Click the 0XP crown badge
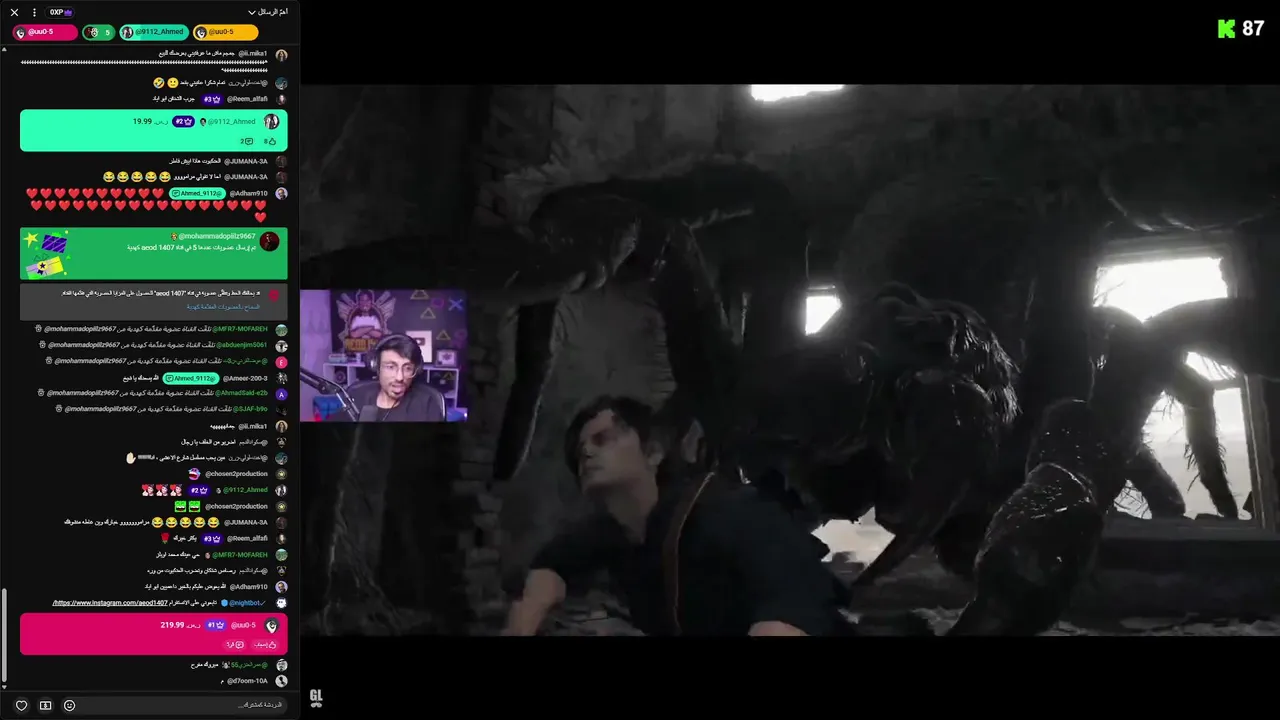The width and height of the screenshot is (1280, 720). [x=61, y=12]
